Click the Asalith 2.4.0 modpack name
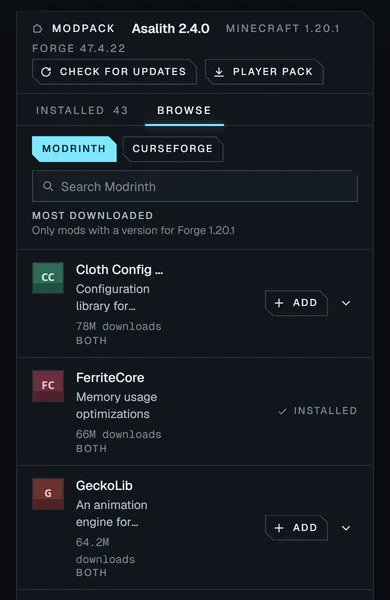The height and width of the screenshot is (600, 390). (171, 28)
